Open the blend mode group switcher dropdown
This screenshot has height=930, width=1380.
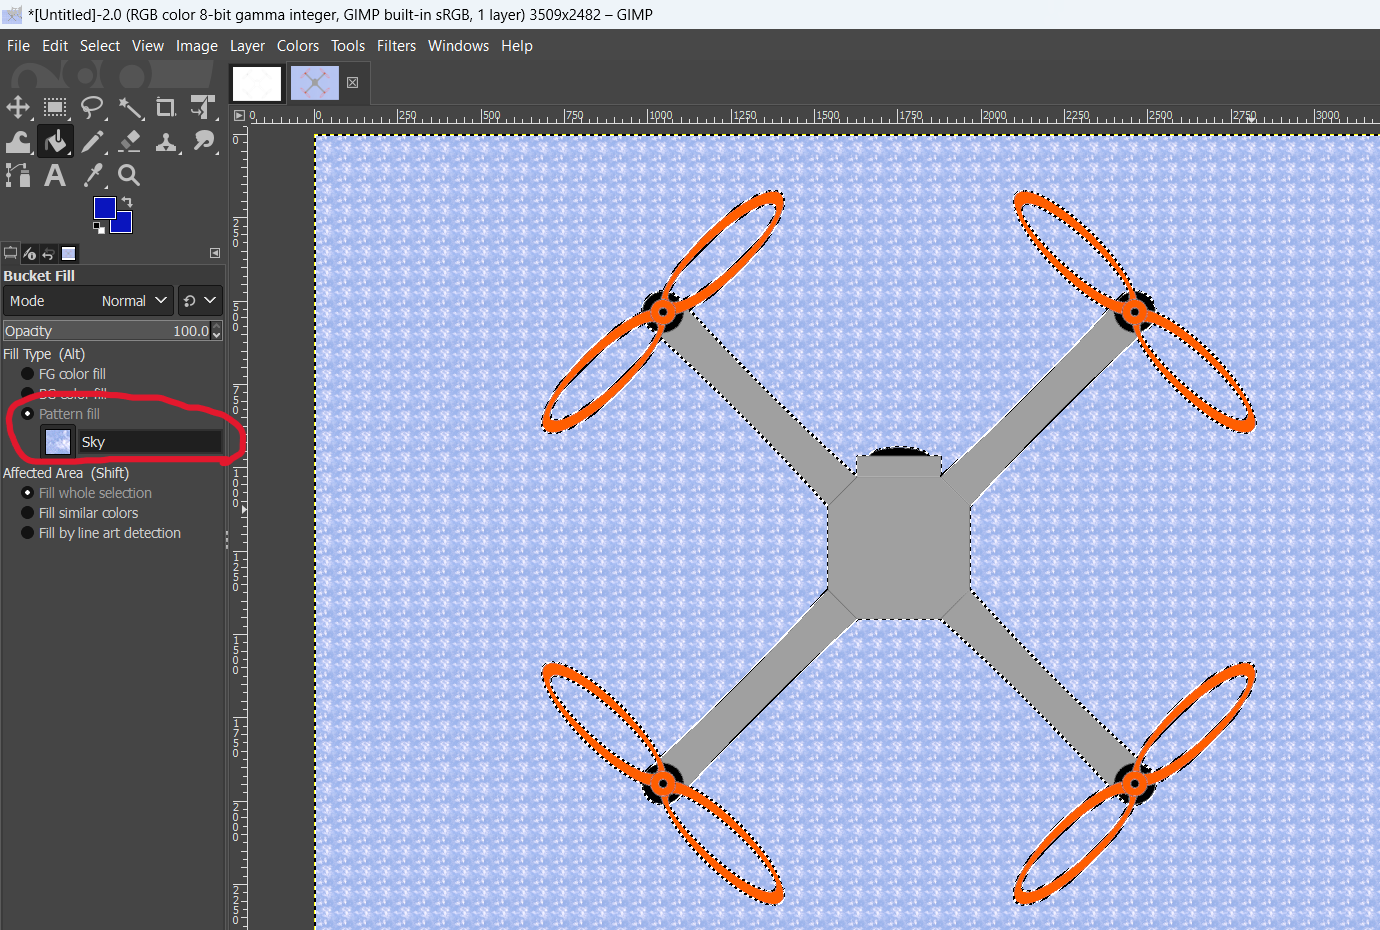200,301
